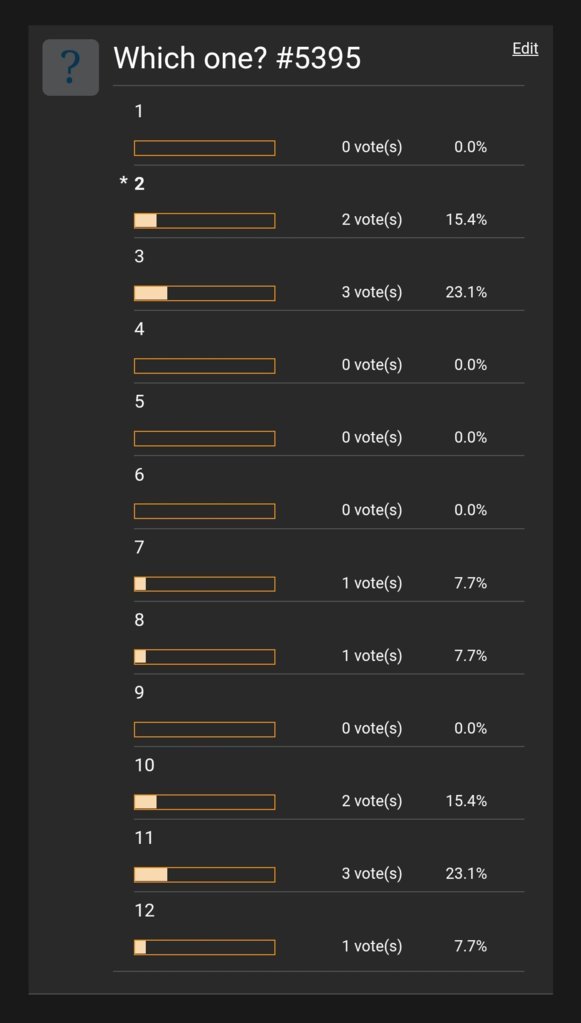Click the 0.0% percentage for option 1

click(471, 147)
